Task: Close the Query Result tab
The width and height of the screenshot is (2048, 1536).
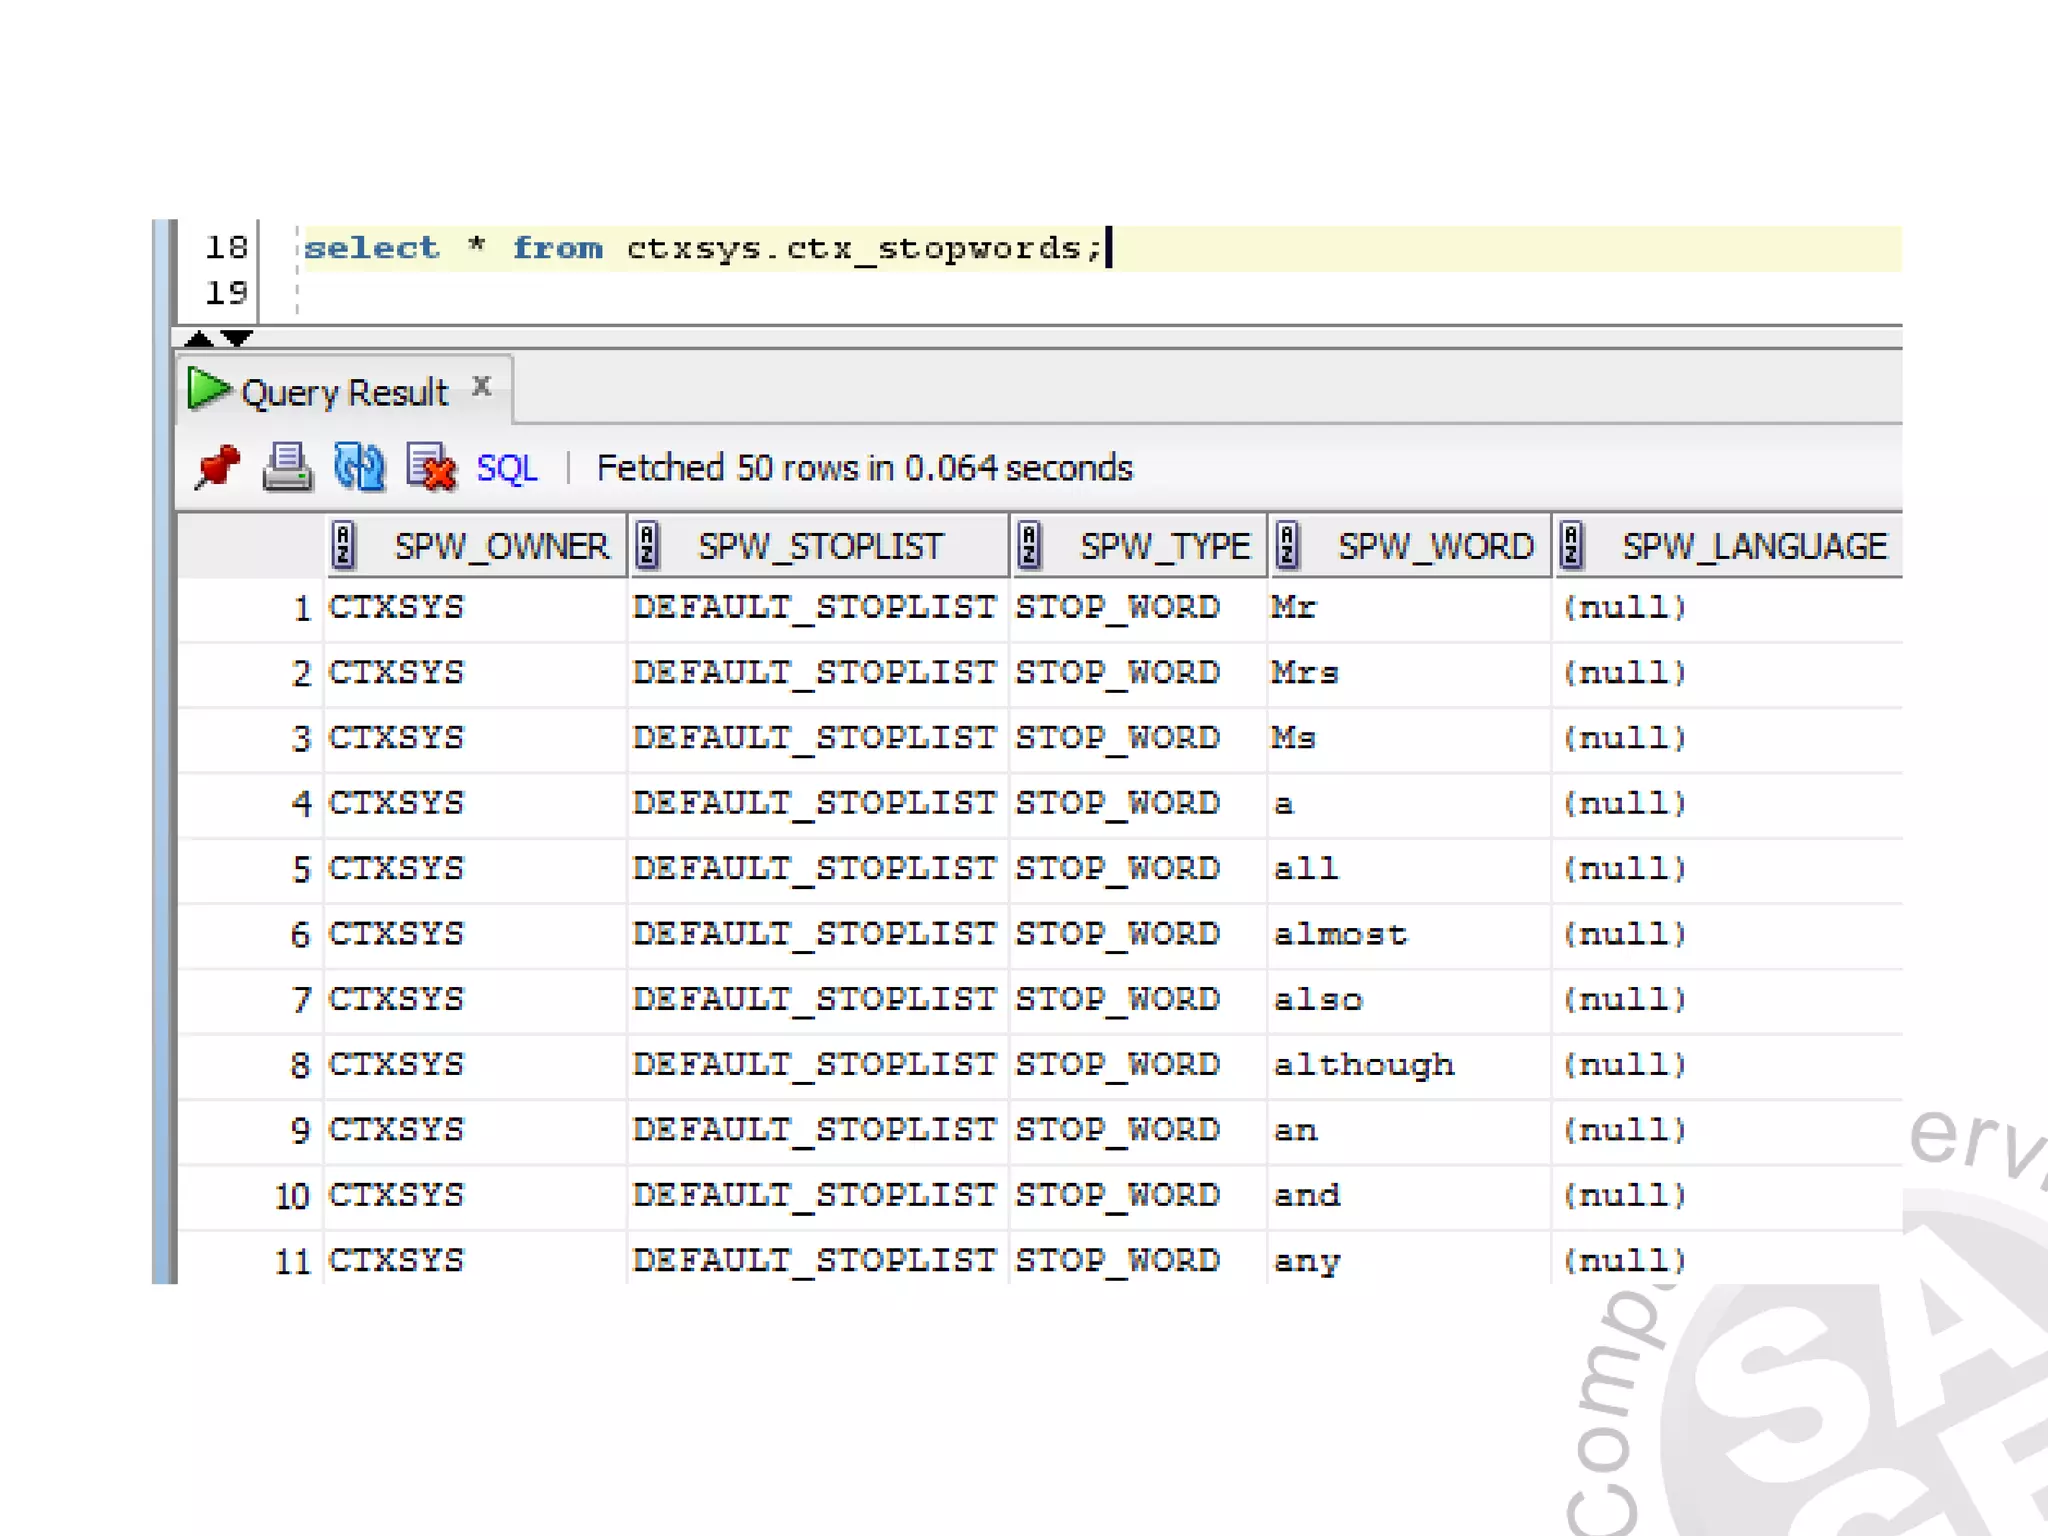Action: click(482, 386)
